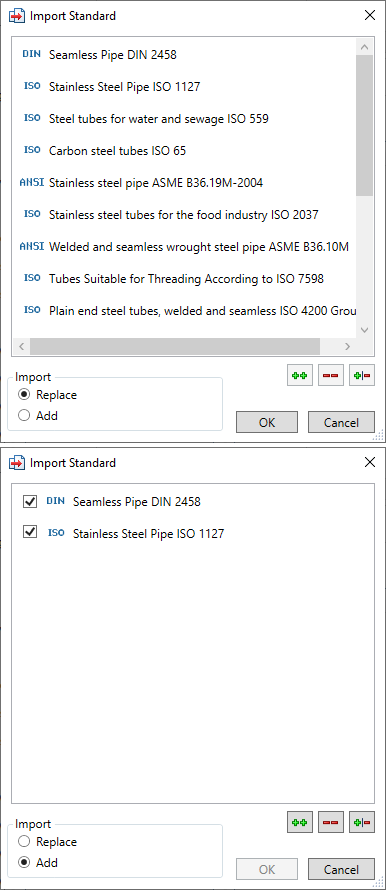Select Carbon steel tubes ISO 65 entry

(x=117, y=150)
